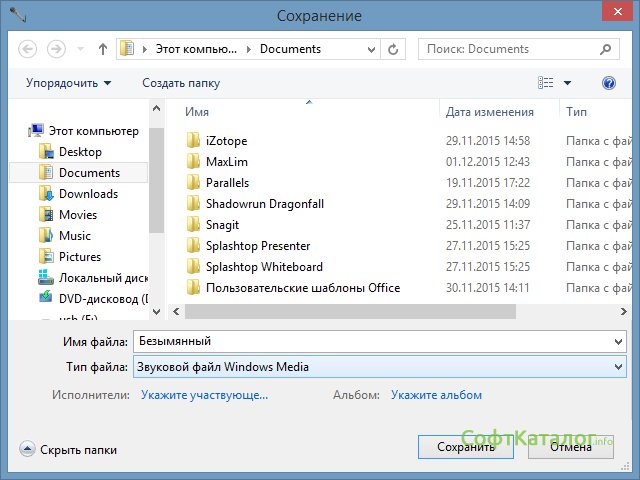Image resolution: width=640 pixels, height=480 pixels.
Task: Expand the Имя файла dropdown arrow
Action: click(x=616, y=342)
